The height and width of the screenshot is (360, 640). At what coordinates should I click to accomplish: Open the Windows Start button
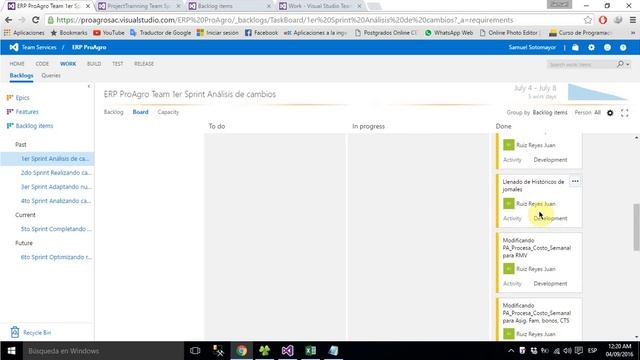click(11, 351)
